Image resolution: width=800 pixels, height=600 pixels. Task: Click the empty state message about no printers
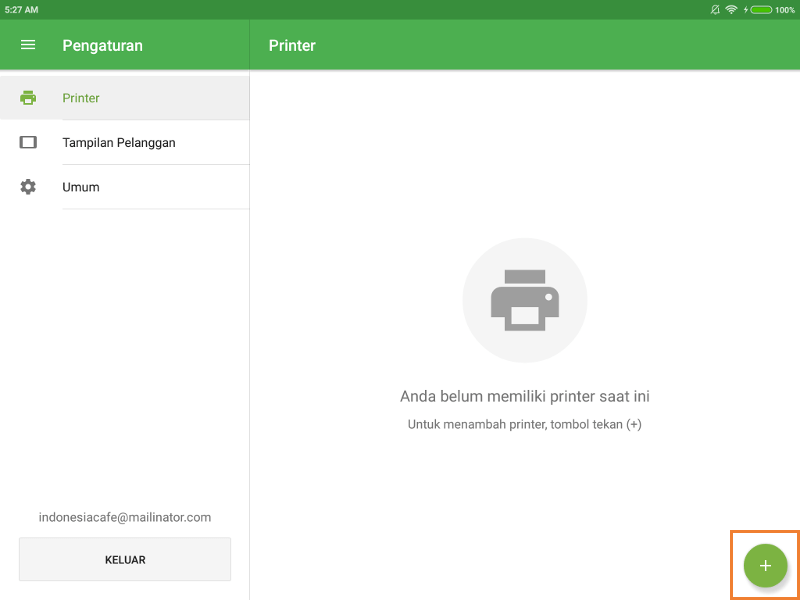[524, 396]
